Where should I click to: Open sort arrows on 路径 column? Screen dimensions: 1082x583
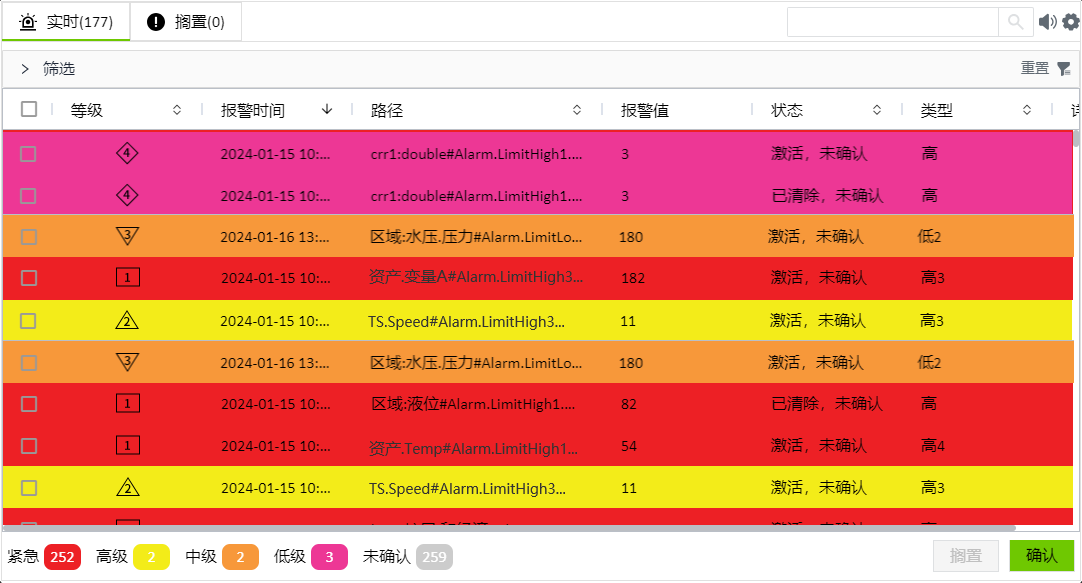[x=577, y=110]
